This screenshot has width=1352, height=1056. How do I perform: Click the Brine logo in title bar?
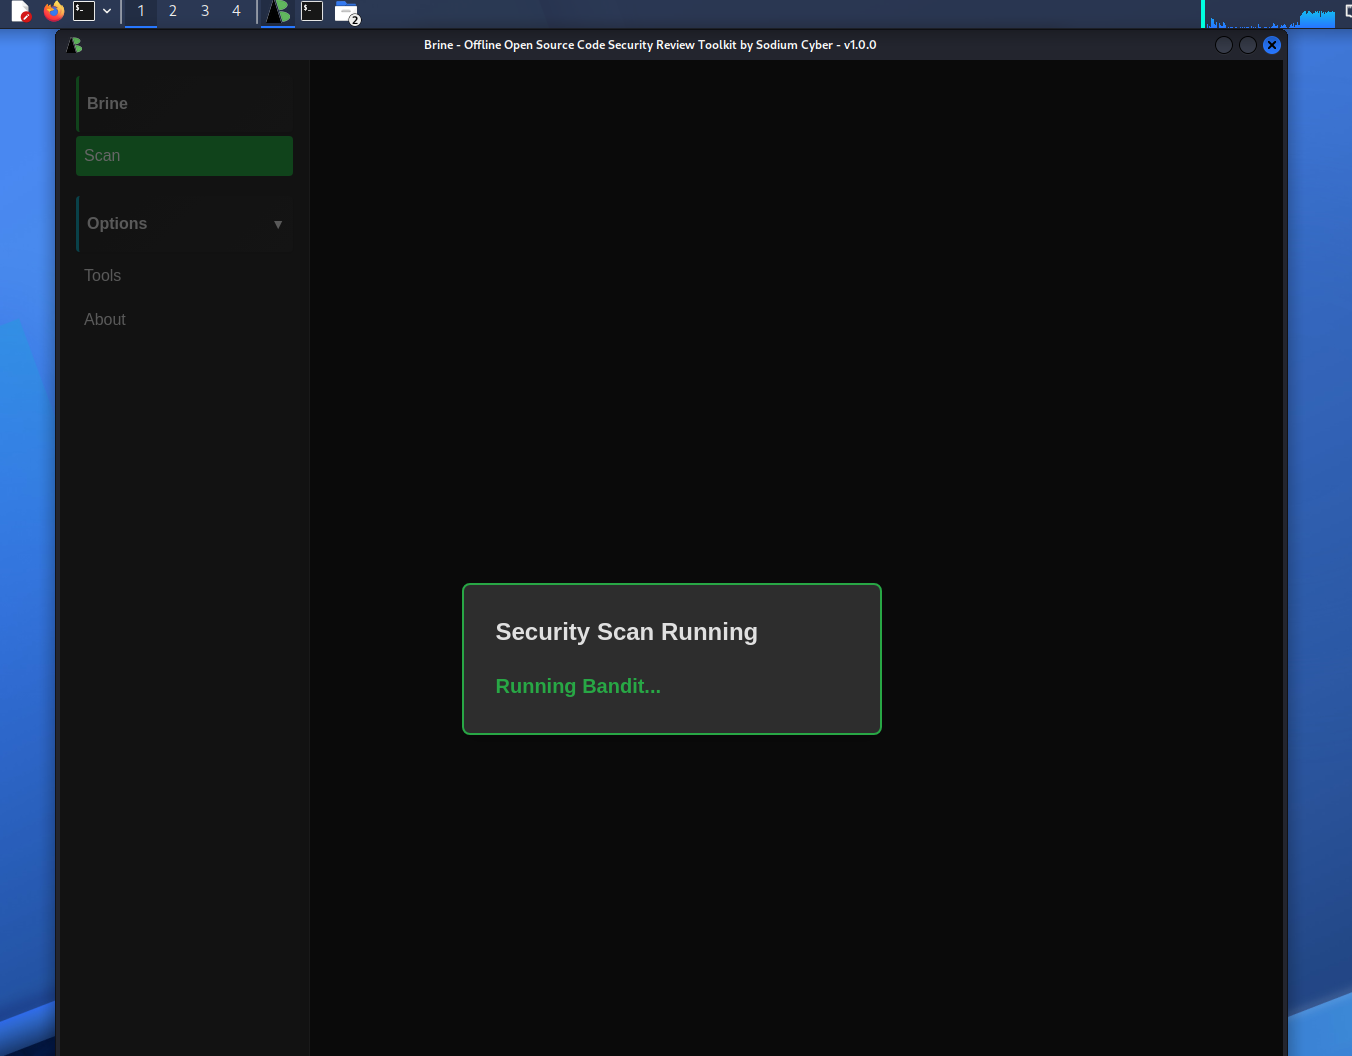(x=75, y=45)
